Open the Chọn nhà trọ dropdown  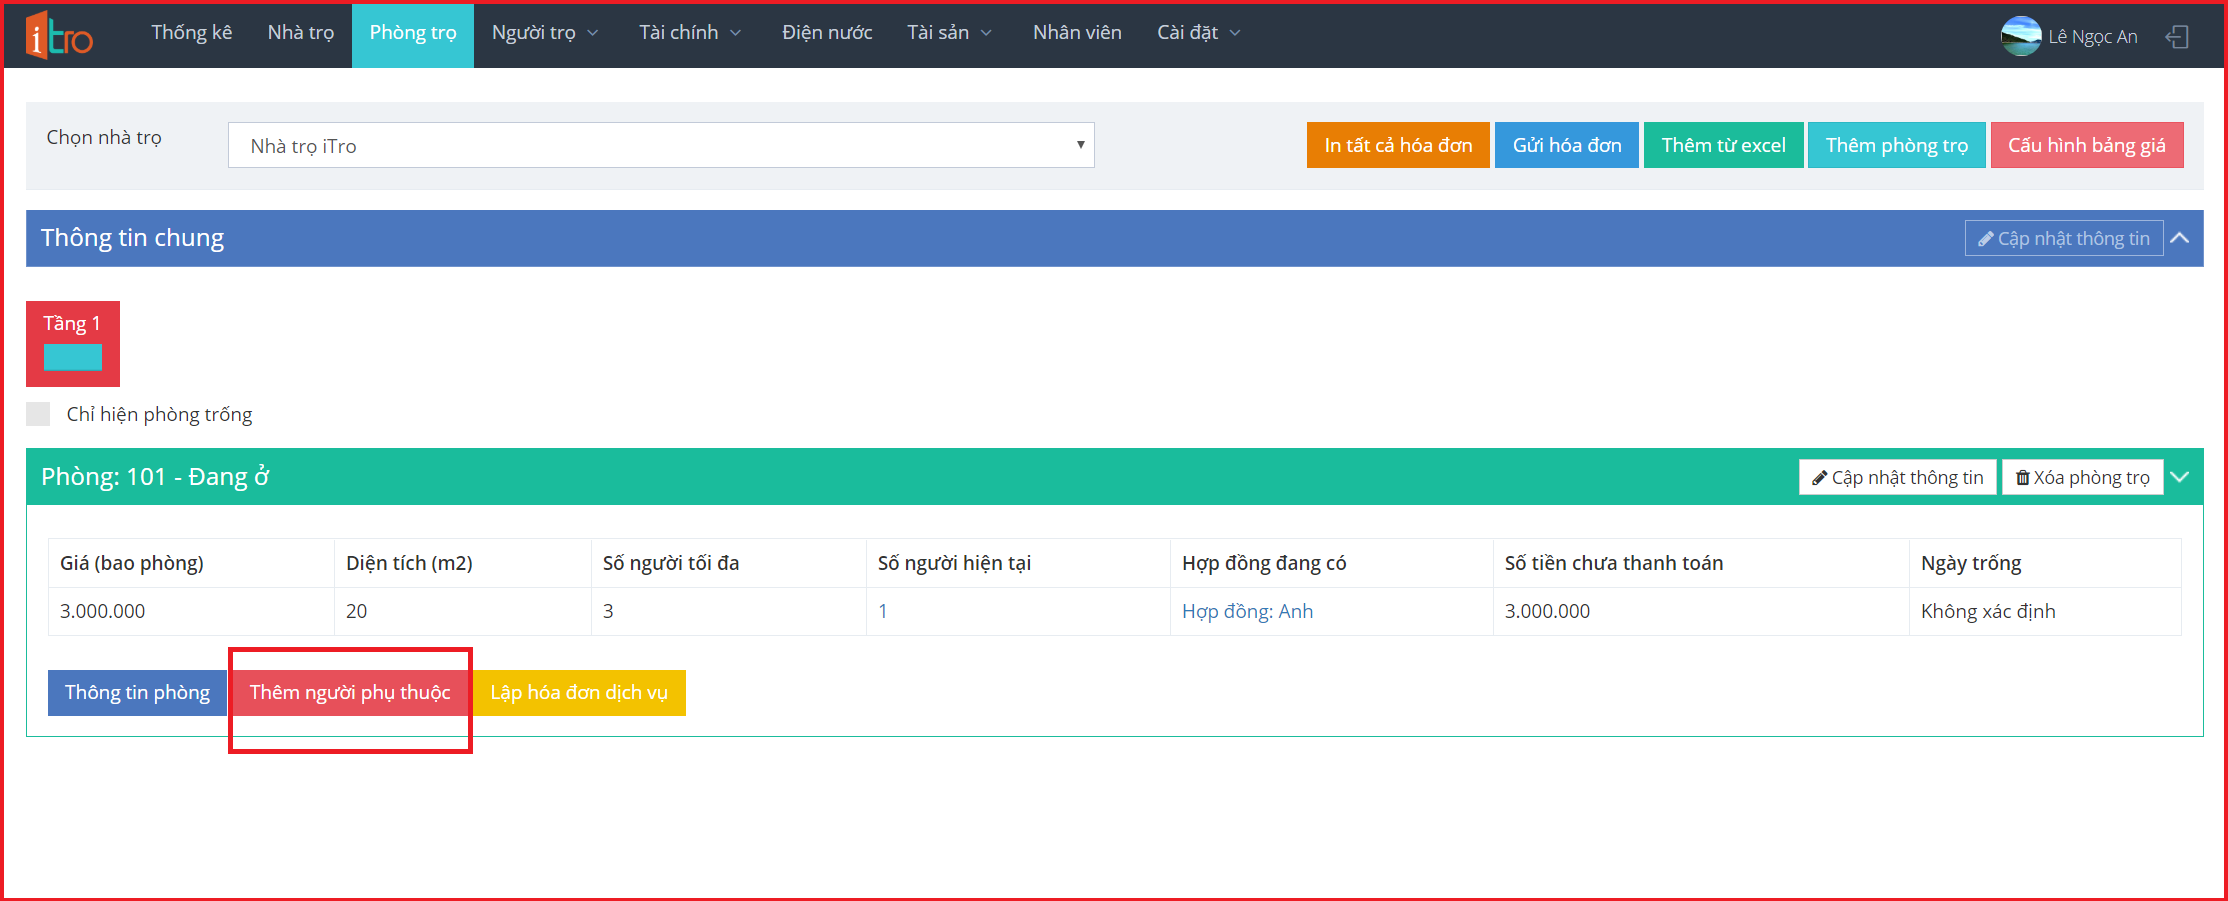coord(660,146)
